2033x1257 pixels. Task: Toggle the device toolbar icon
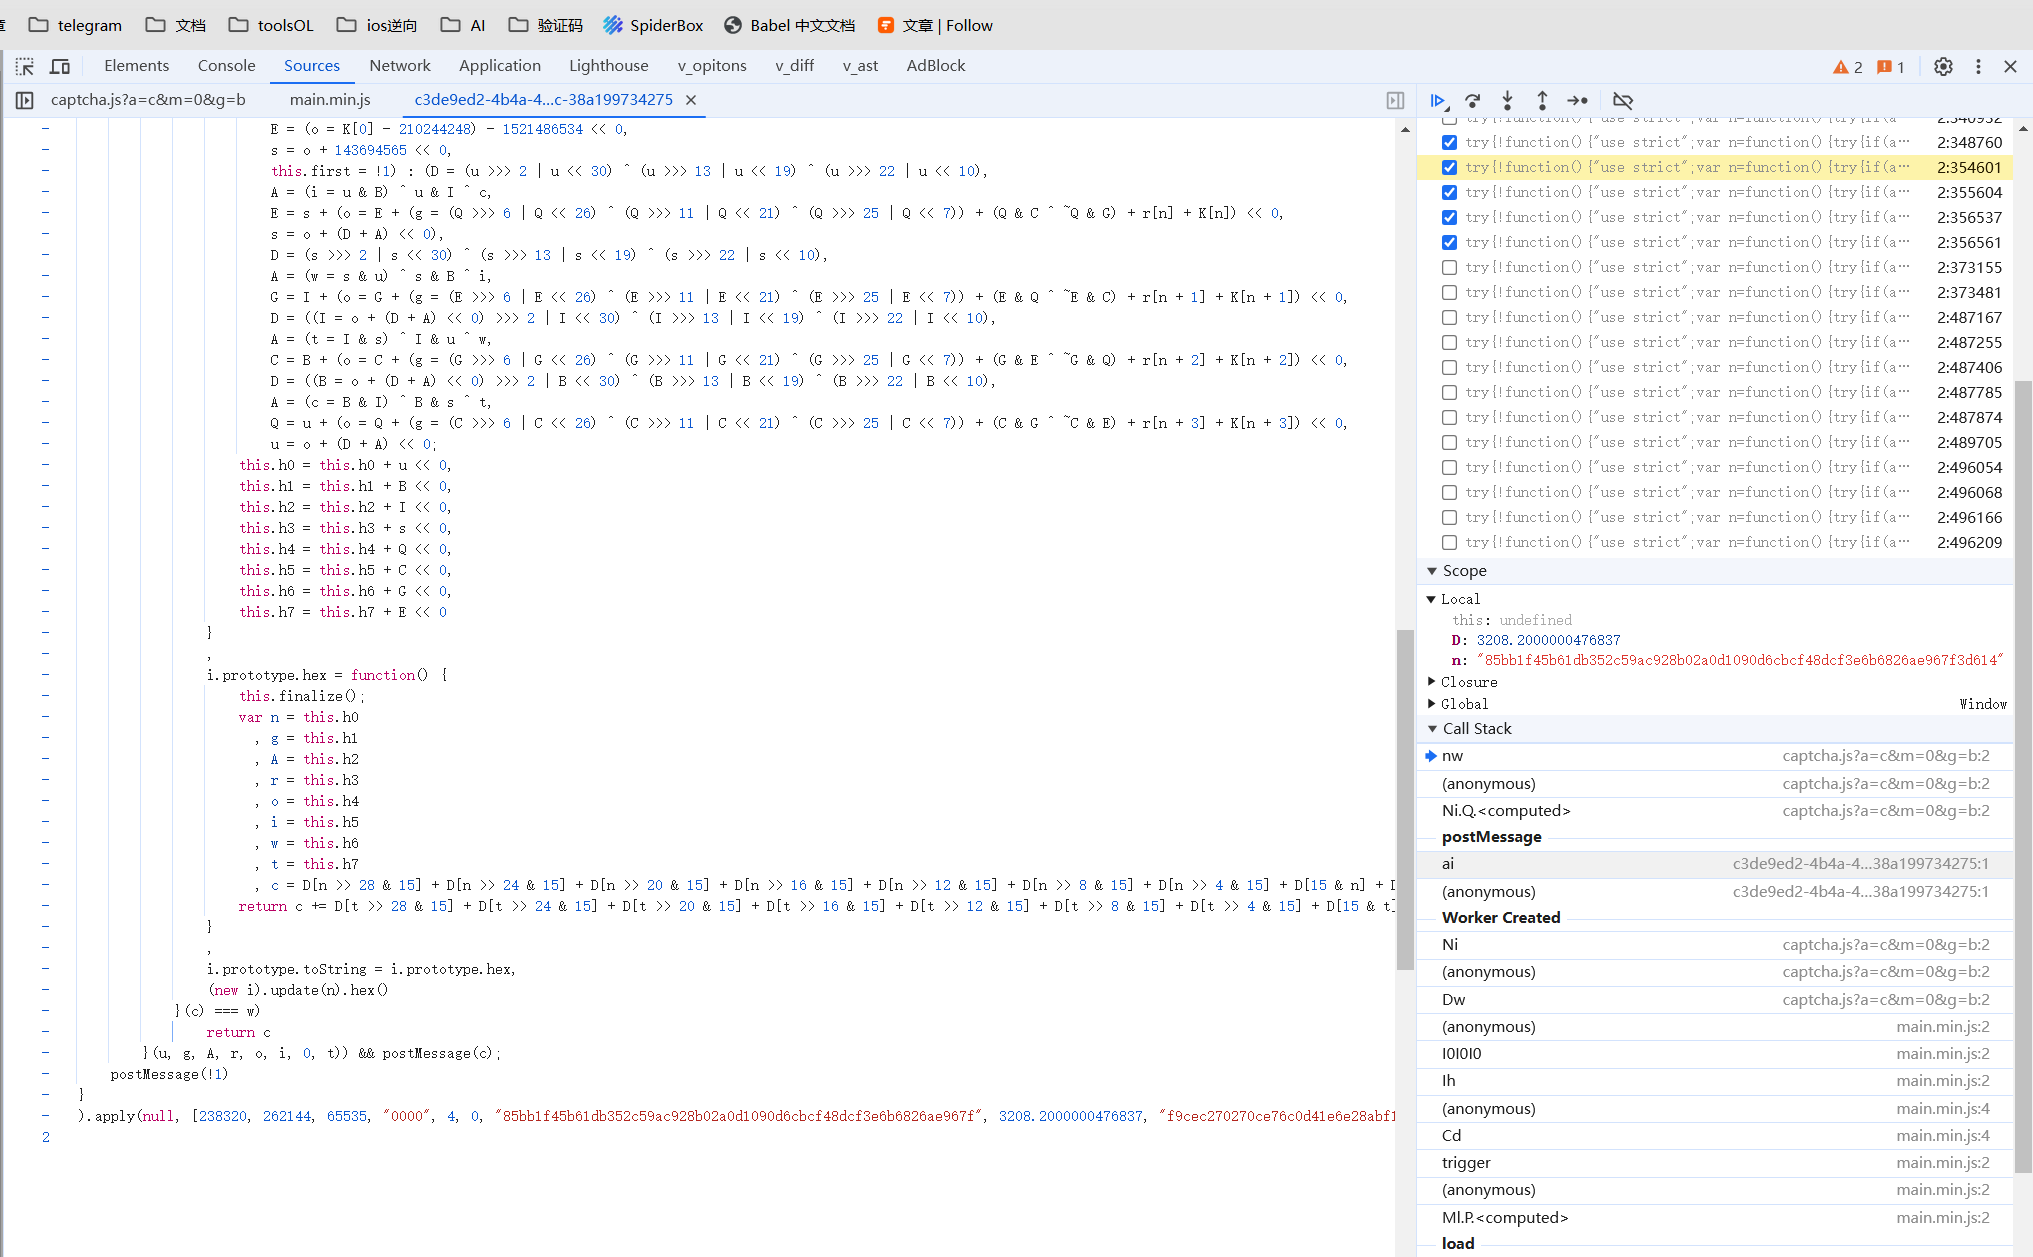point(60,66)
